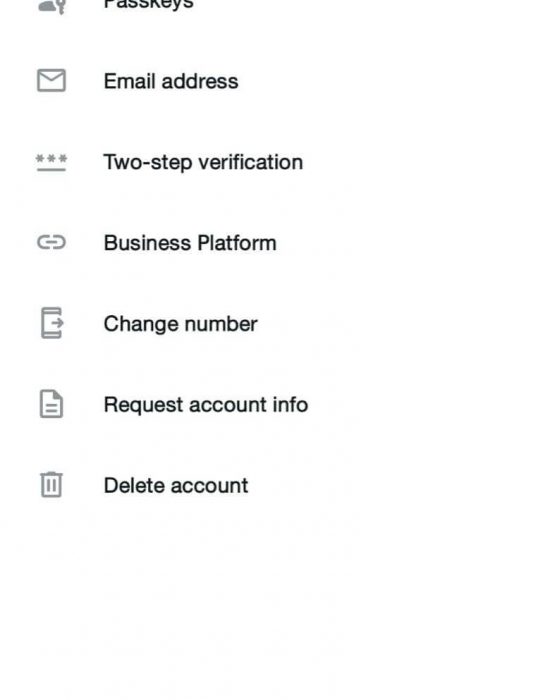
Task: Click the chain link icon for Business Platform
Action: [x=51, y=242]
